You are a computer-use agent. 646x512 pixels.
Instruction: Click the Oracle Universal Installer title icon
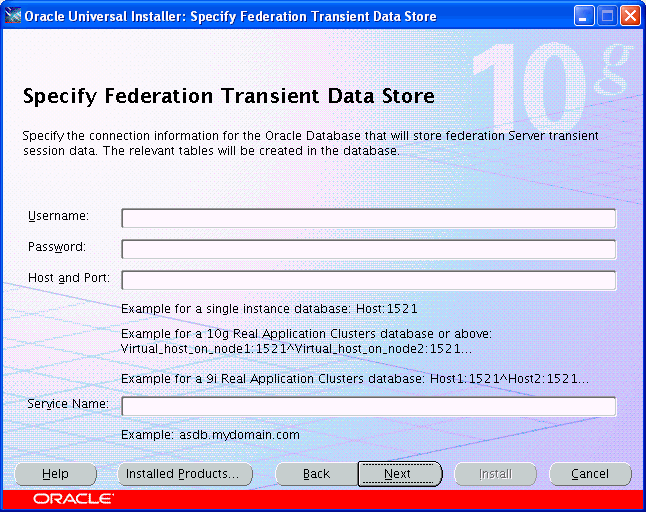point(13,16)
